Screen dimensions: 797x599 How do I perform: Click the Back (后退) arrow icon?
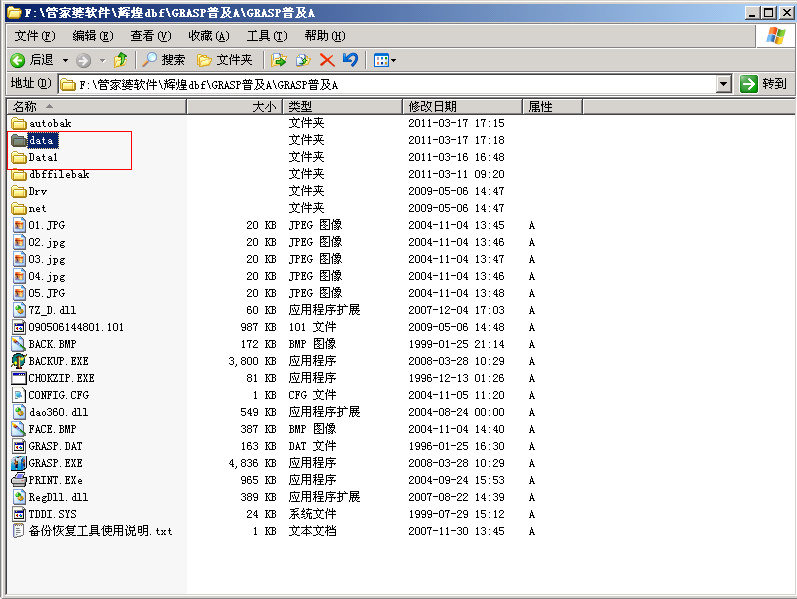[x=17, y=60]
